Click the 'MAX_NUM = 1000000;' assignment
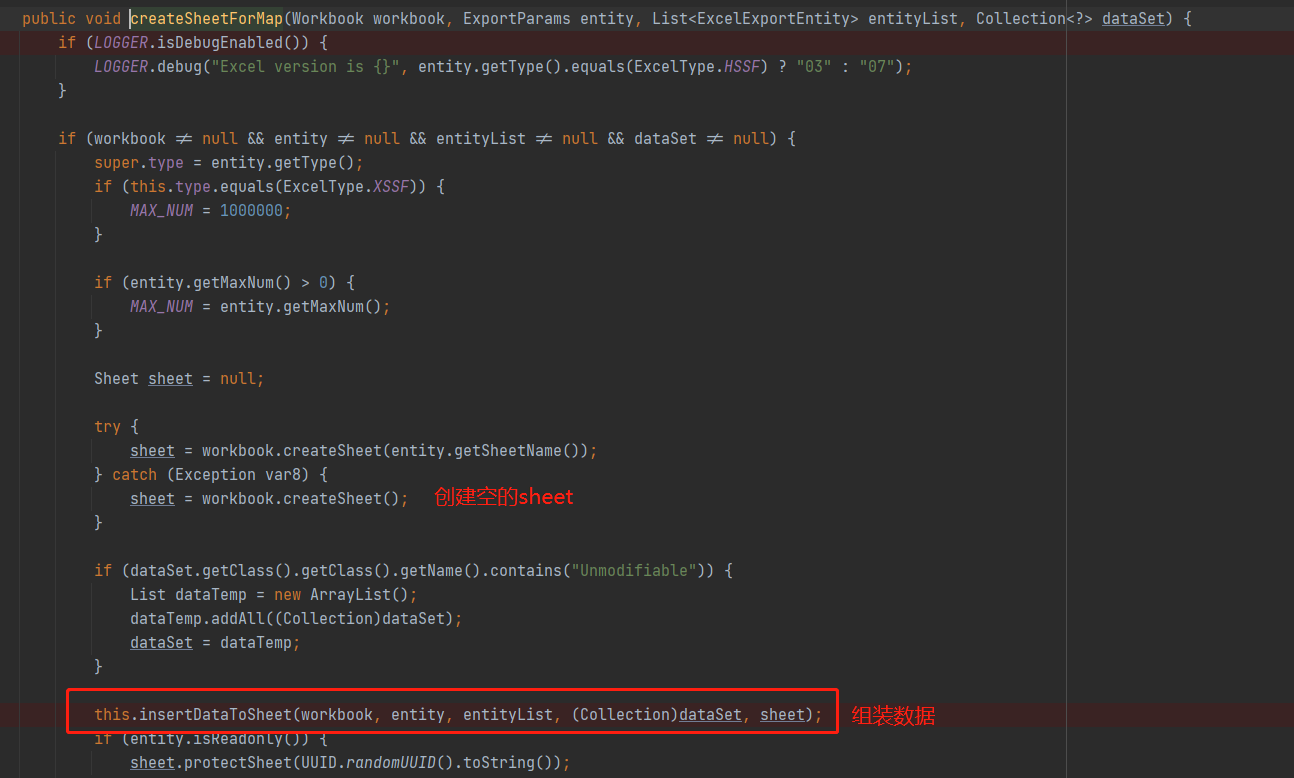1294x778 pixels. pyautogui.click(x=211, y=210)
